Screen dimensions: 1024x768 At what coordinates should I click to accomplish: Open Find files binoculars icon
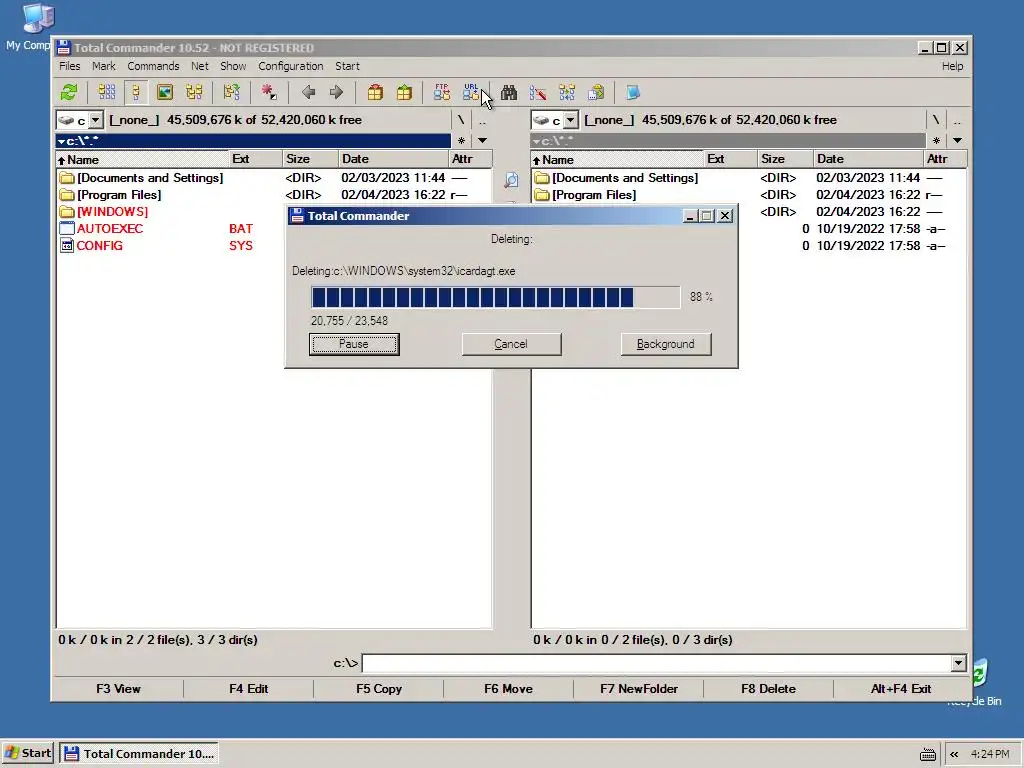coord(509,92)
